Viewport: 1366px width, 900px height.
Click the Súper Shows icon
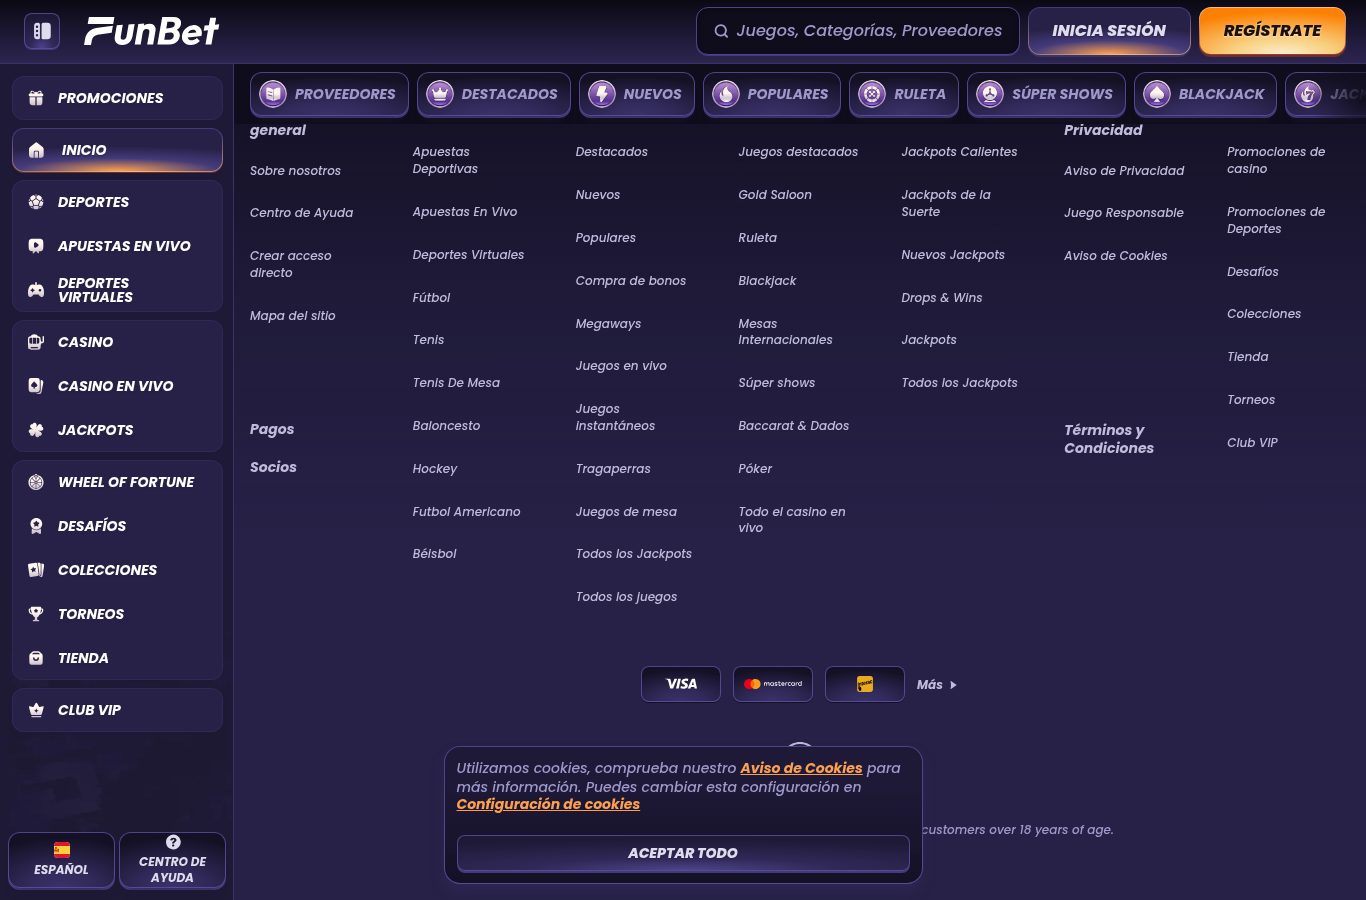click(990, 94)
